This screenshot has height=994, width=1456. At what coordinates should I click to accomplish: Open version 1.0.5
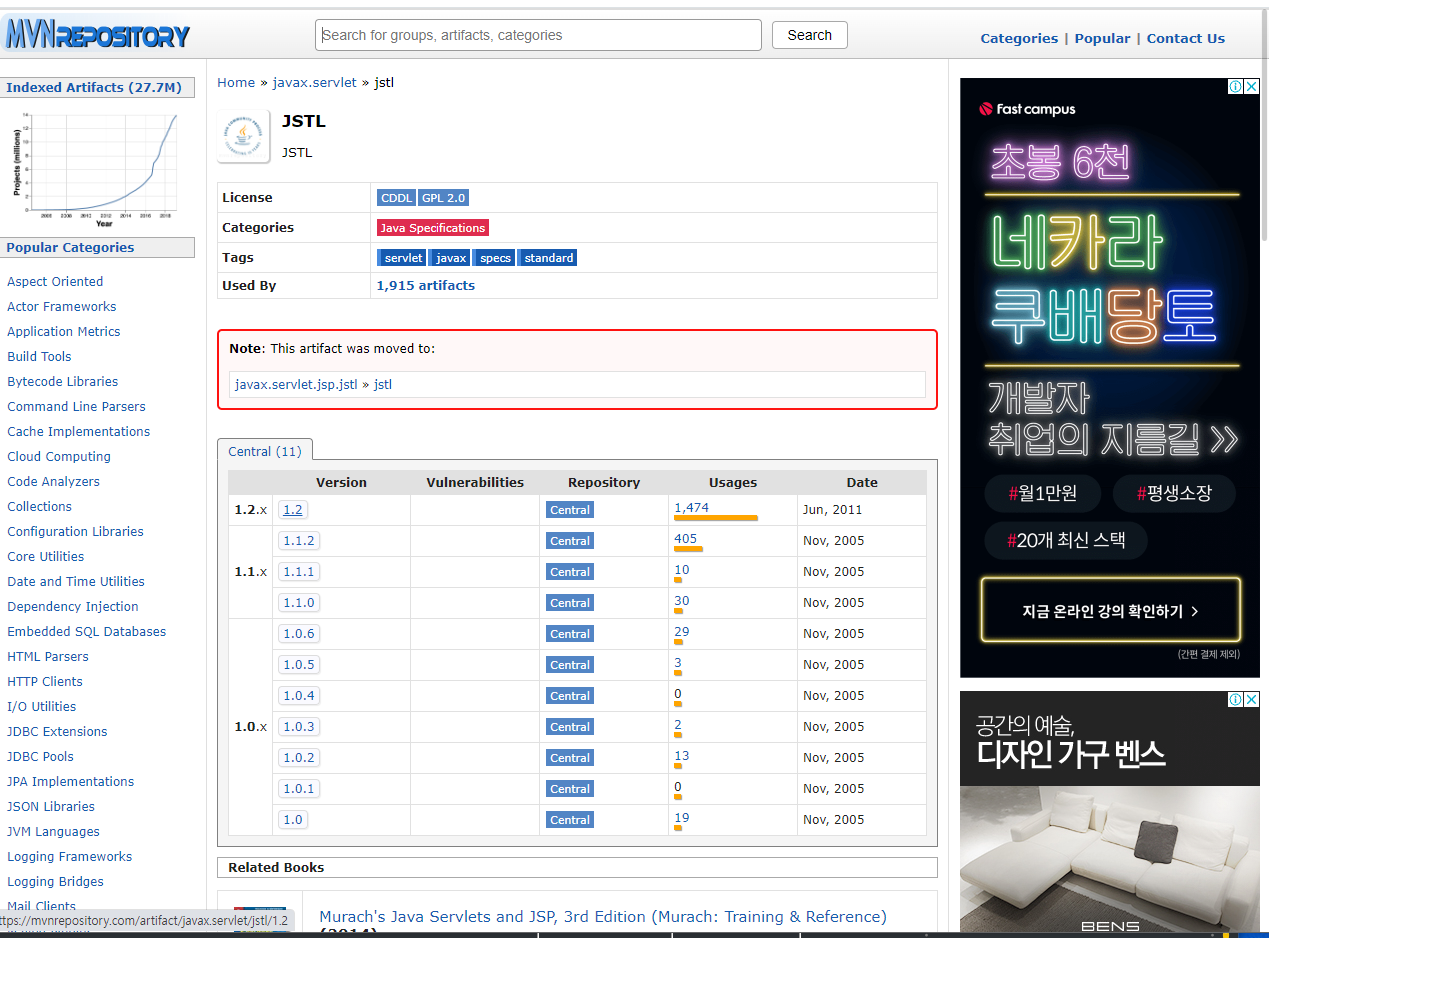click(x=299, y=665)
